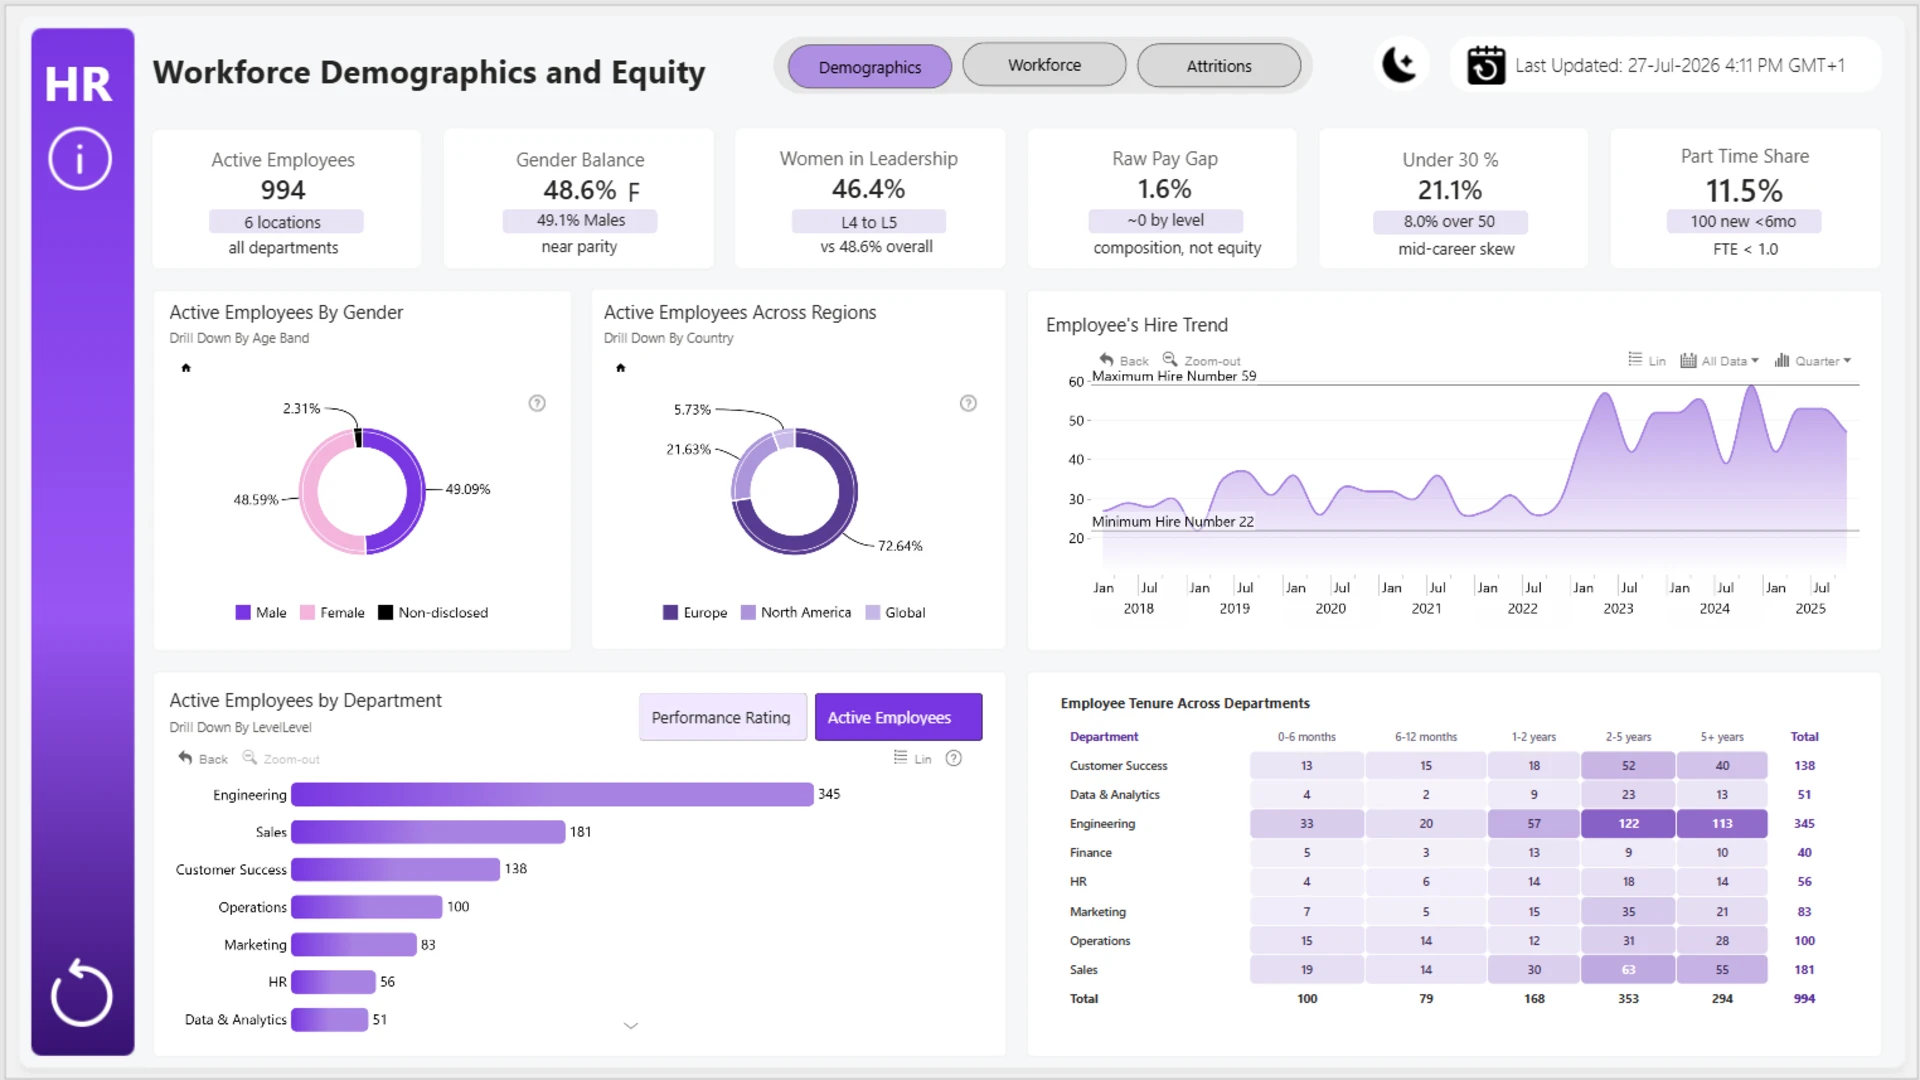Screen dimensions: 1920x1080
Task: Switch to the Workforce tab
Action: coord(1044,65)
